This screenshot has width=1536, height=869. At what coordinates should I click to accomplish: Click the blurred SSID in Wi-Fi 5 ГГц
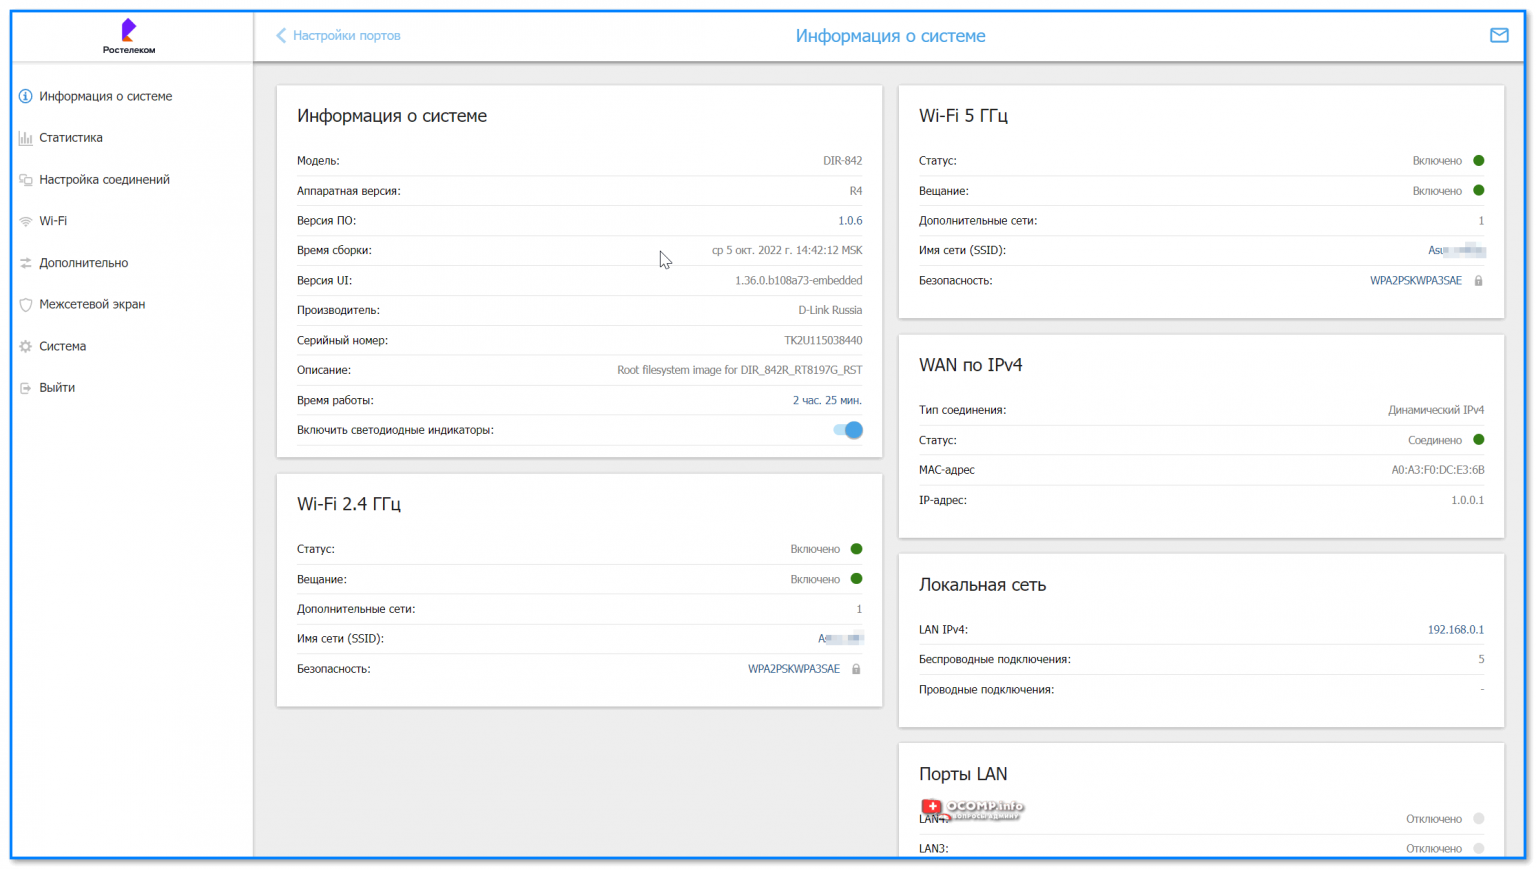click(1456, 251)
